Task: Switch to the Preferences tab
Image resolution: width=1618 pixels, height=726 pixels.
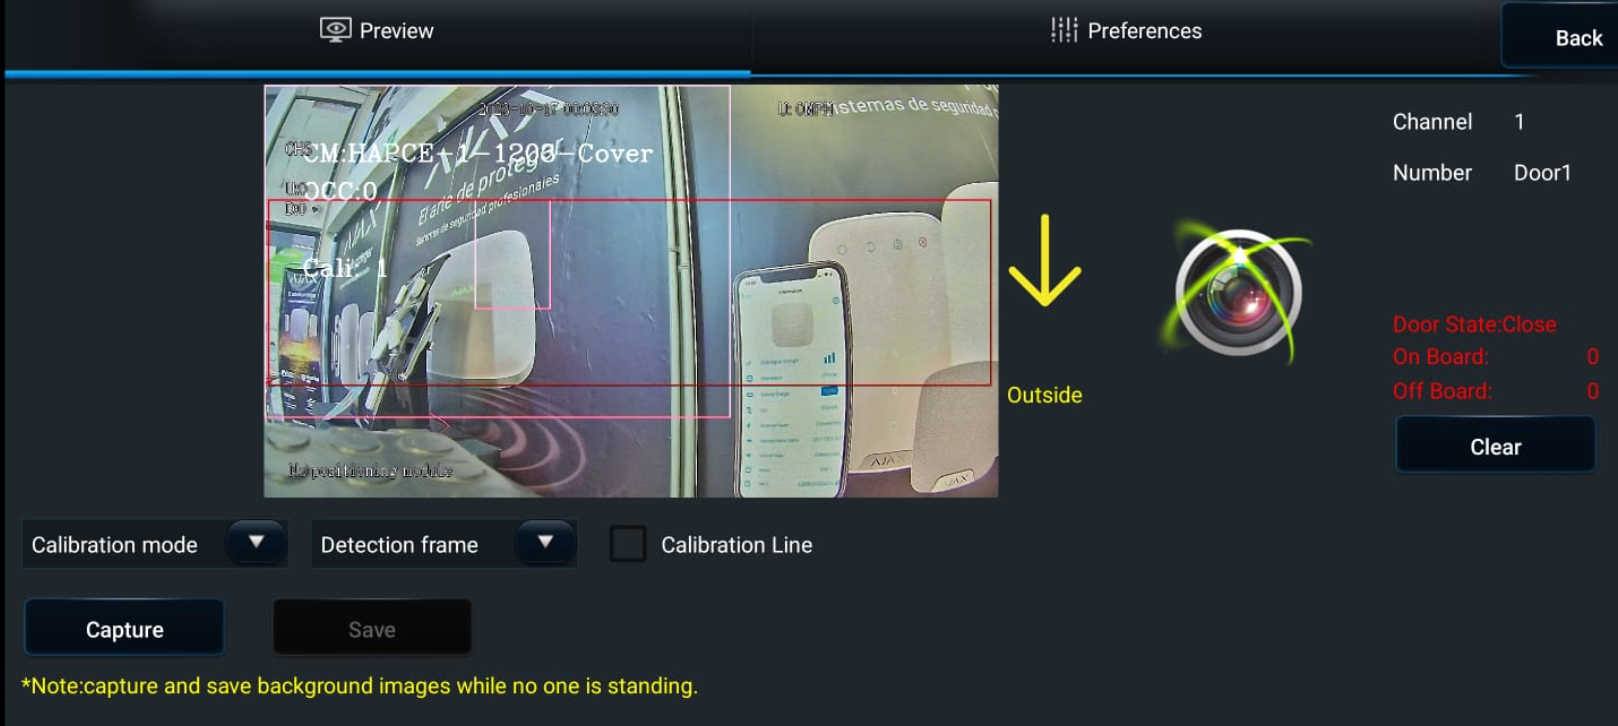Action: 1126,31
